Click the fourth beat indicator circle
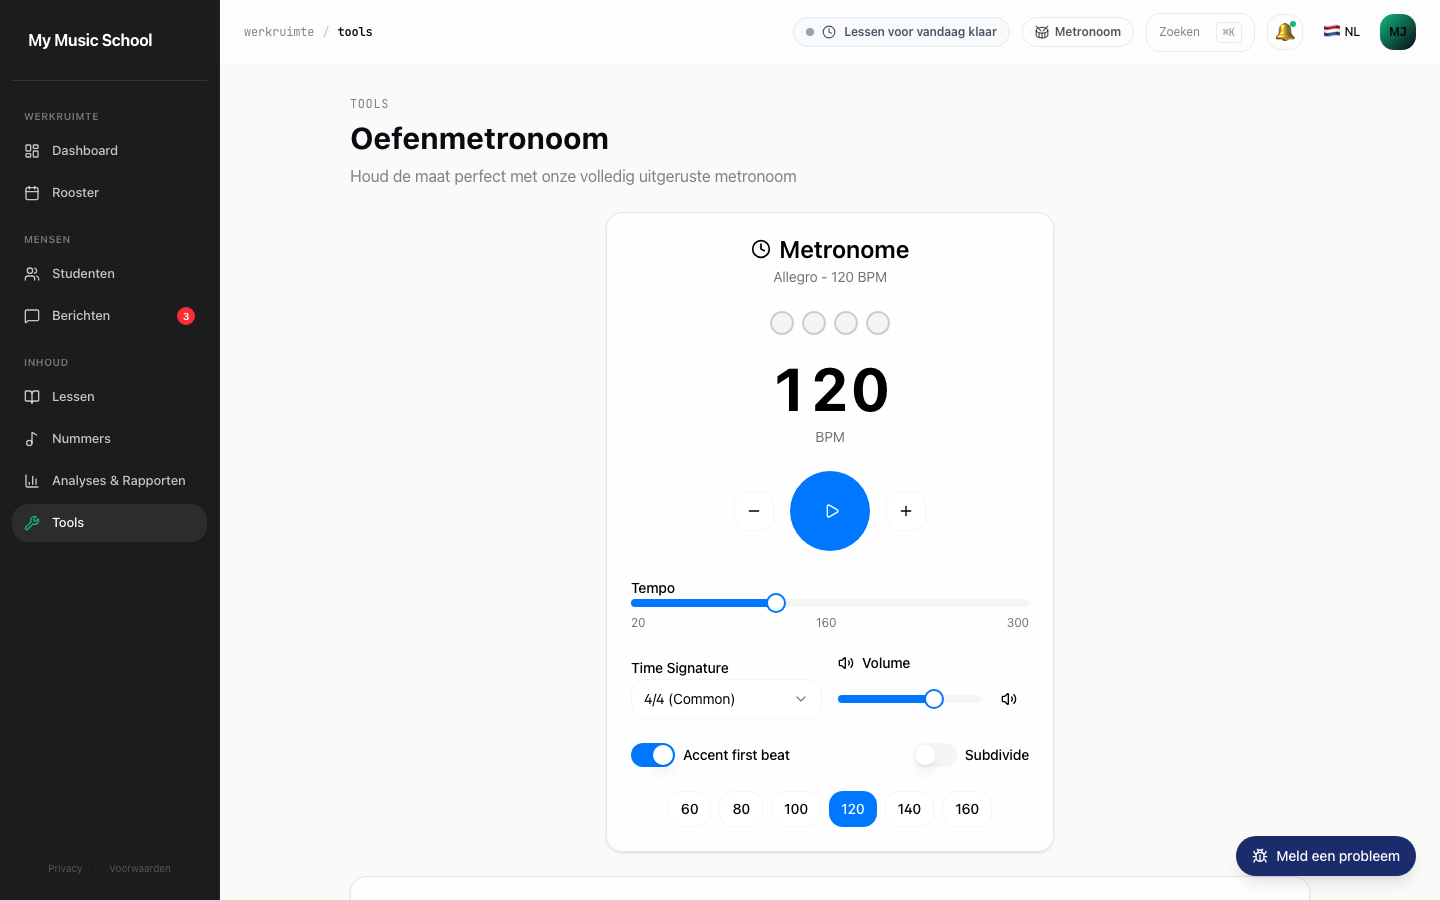 coord(878,323)
